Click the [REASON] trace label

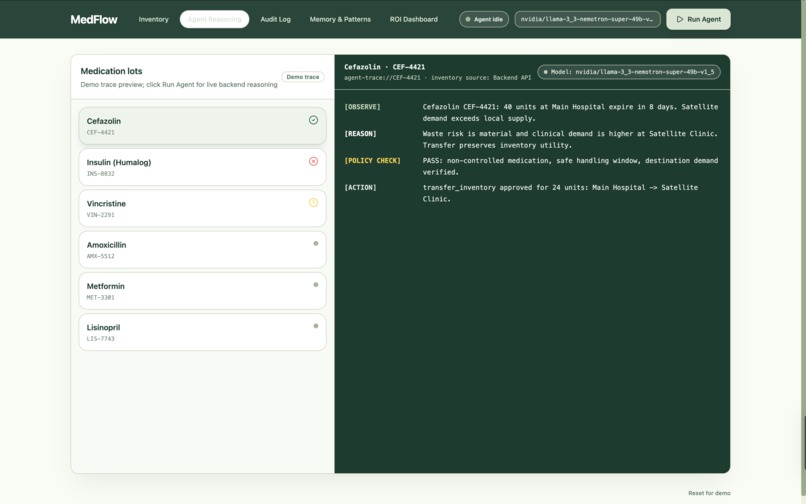[x=360, y=134]
